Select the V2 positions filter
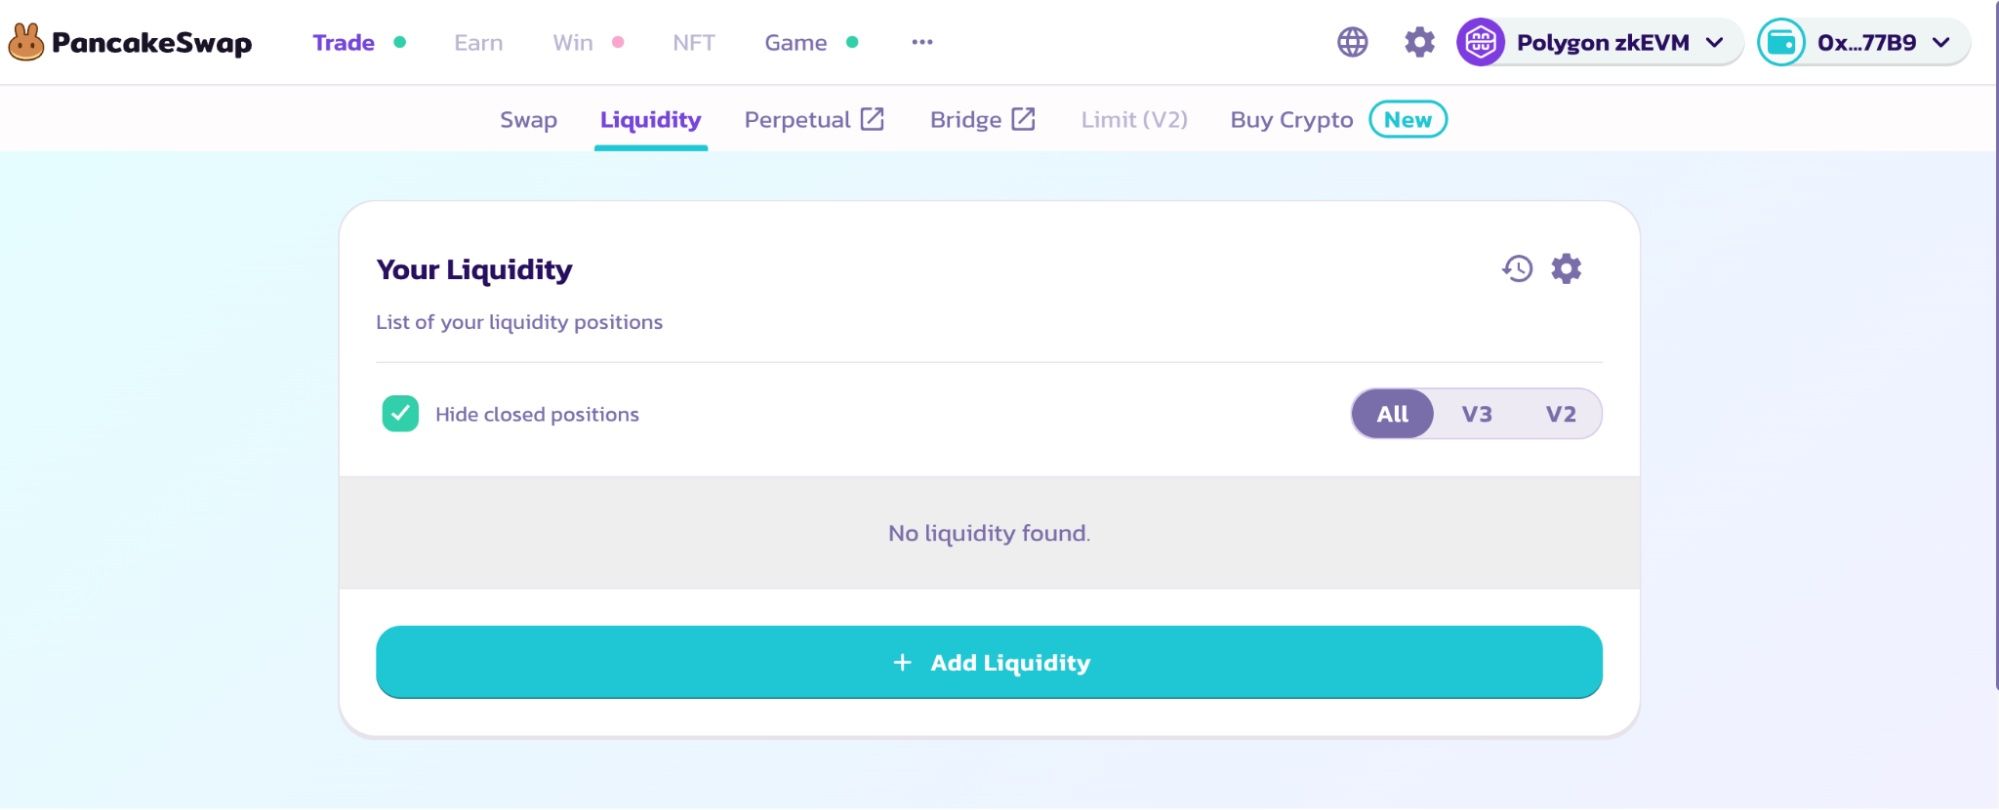The width and height of the screenshot is (1999, 810). (1560, 414)
